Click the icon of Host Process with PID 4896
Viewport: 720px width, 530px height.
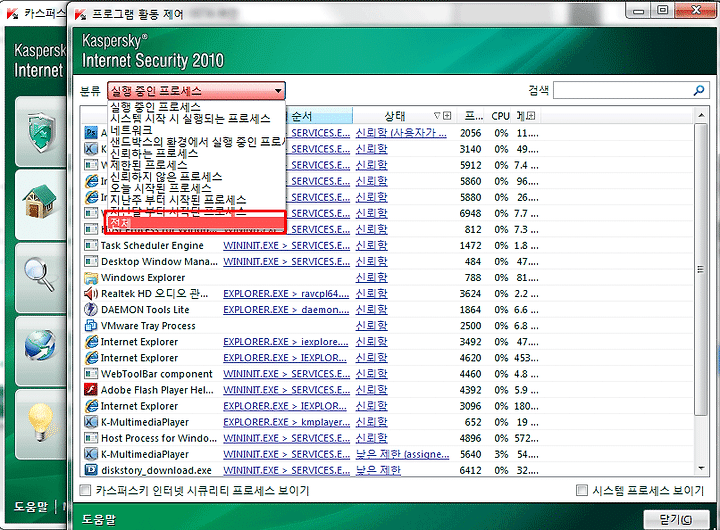(91, 438)
